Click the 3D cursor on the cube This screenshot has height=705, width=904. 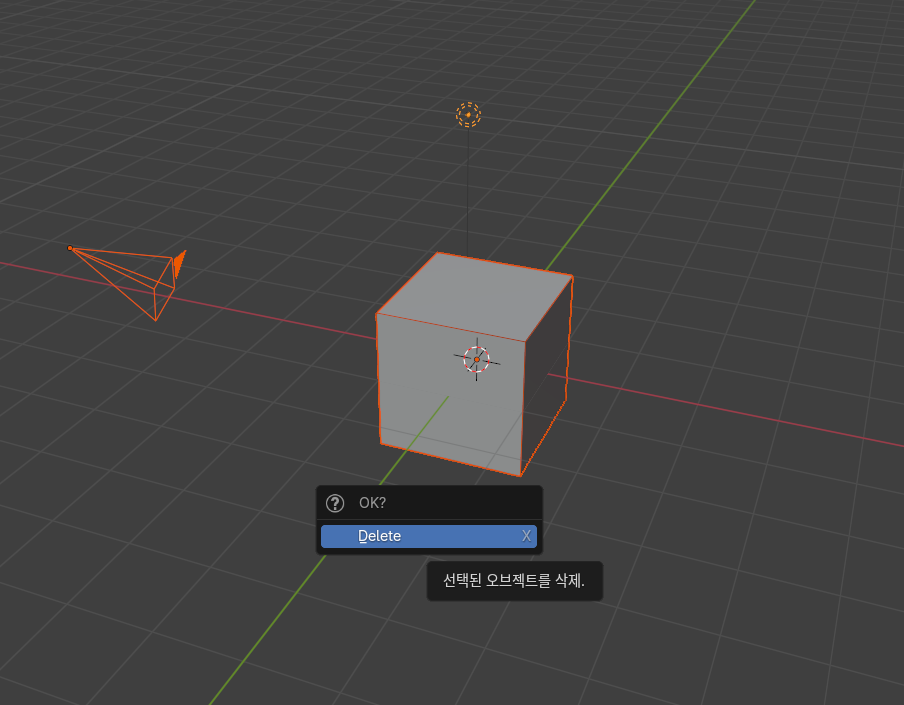point(477,360)
